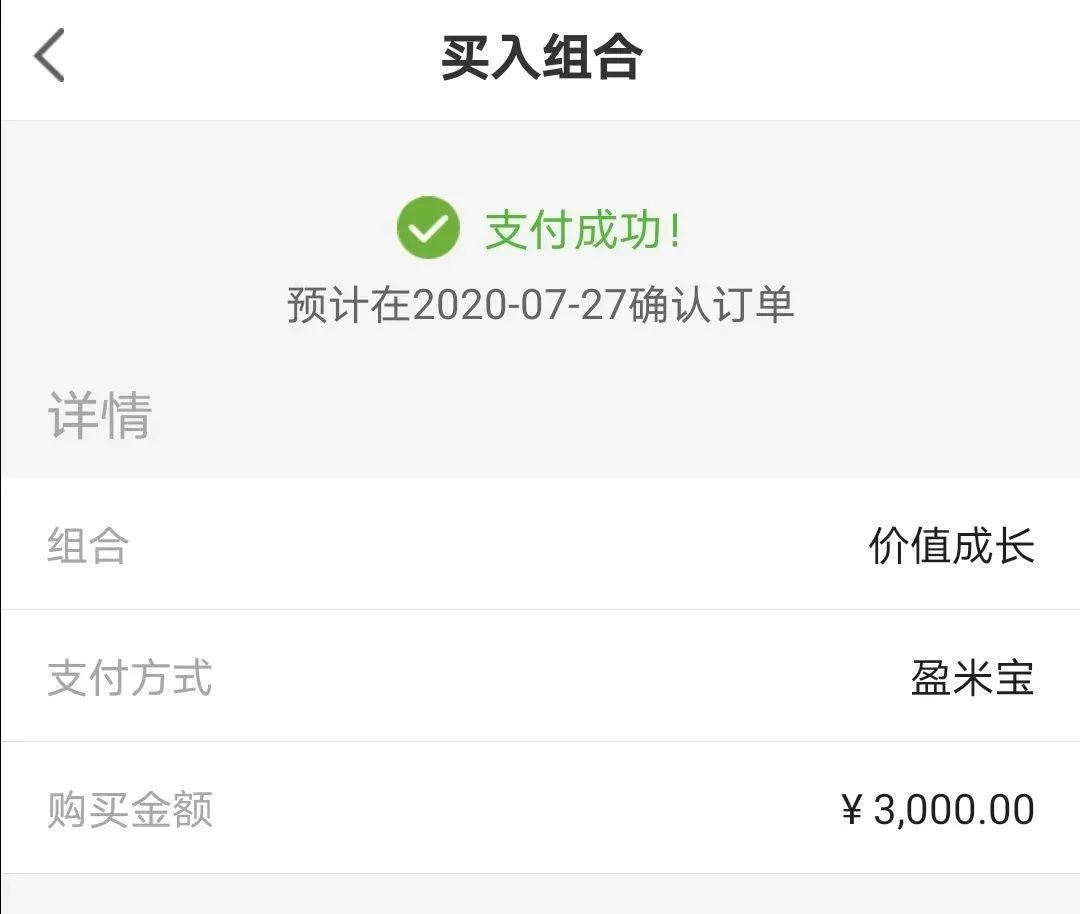Click the blank space between 支付方式 and 盈米宝

(x=560, y=678)
